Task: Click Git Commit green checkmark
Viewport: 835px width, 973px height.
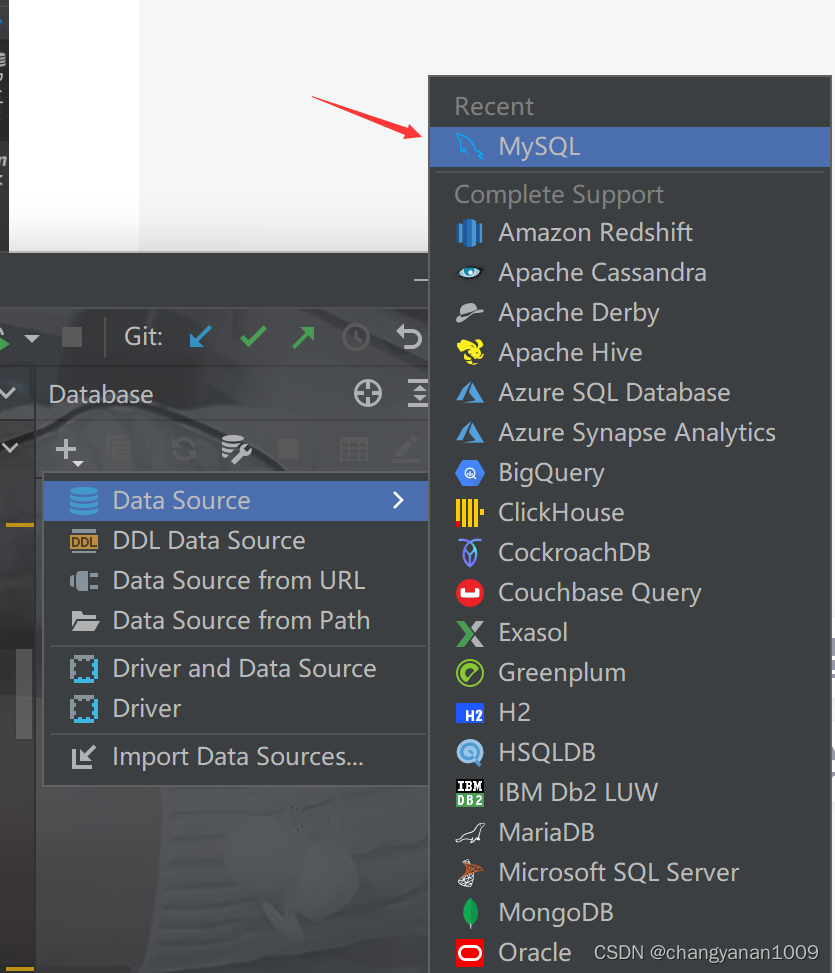Action: click(253, 336)
